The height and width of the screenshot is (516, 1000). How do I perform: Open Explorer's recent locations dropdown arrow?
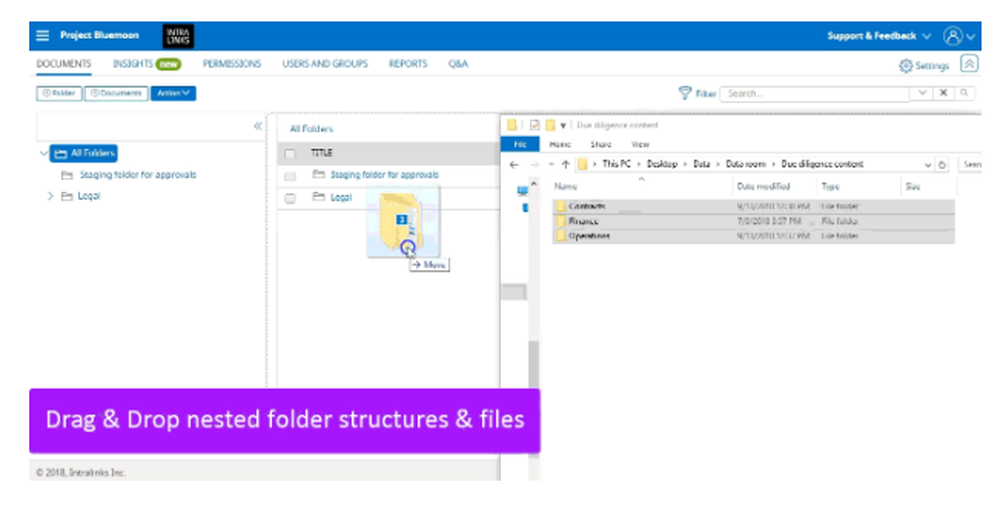click(x=551, y=165)
